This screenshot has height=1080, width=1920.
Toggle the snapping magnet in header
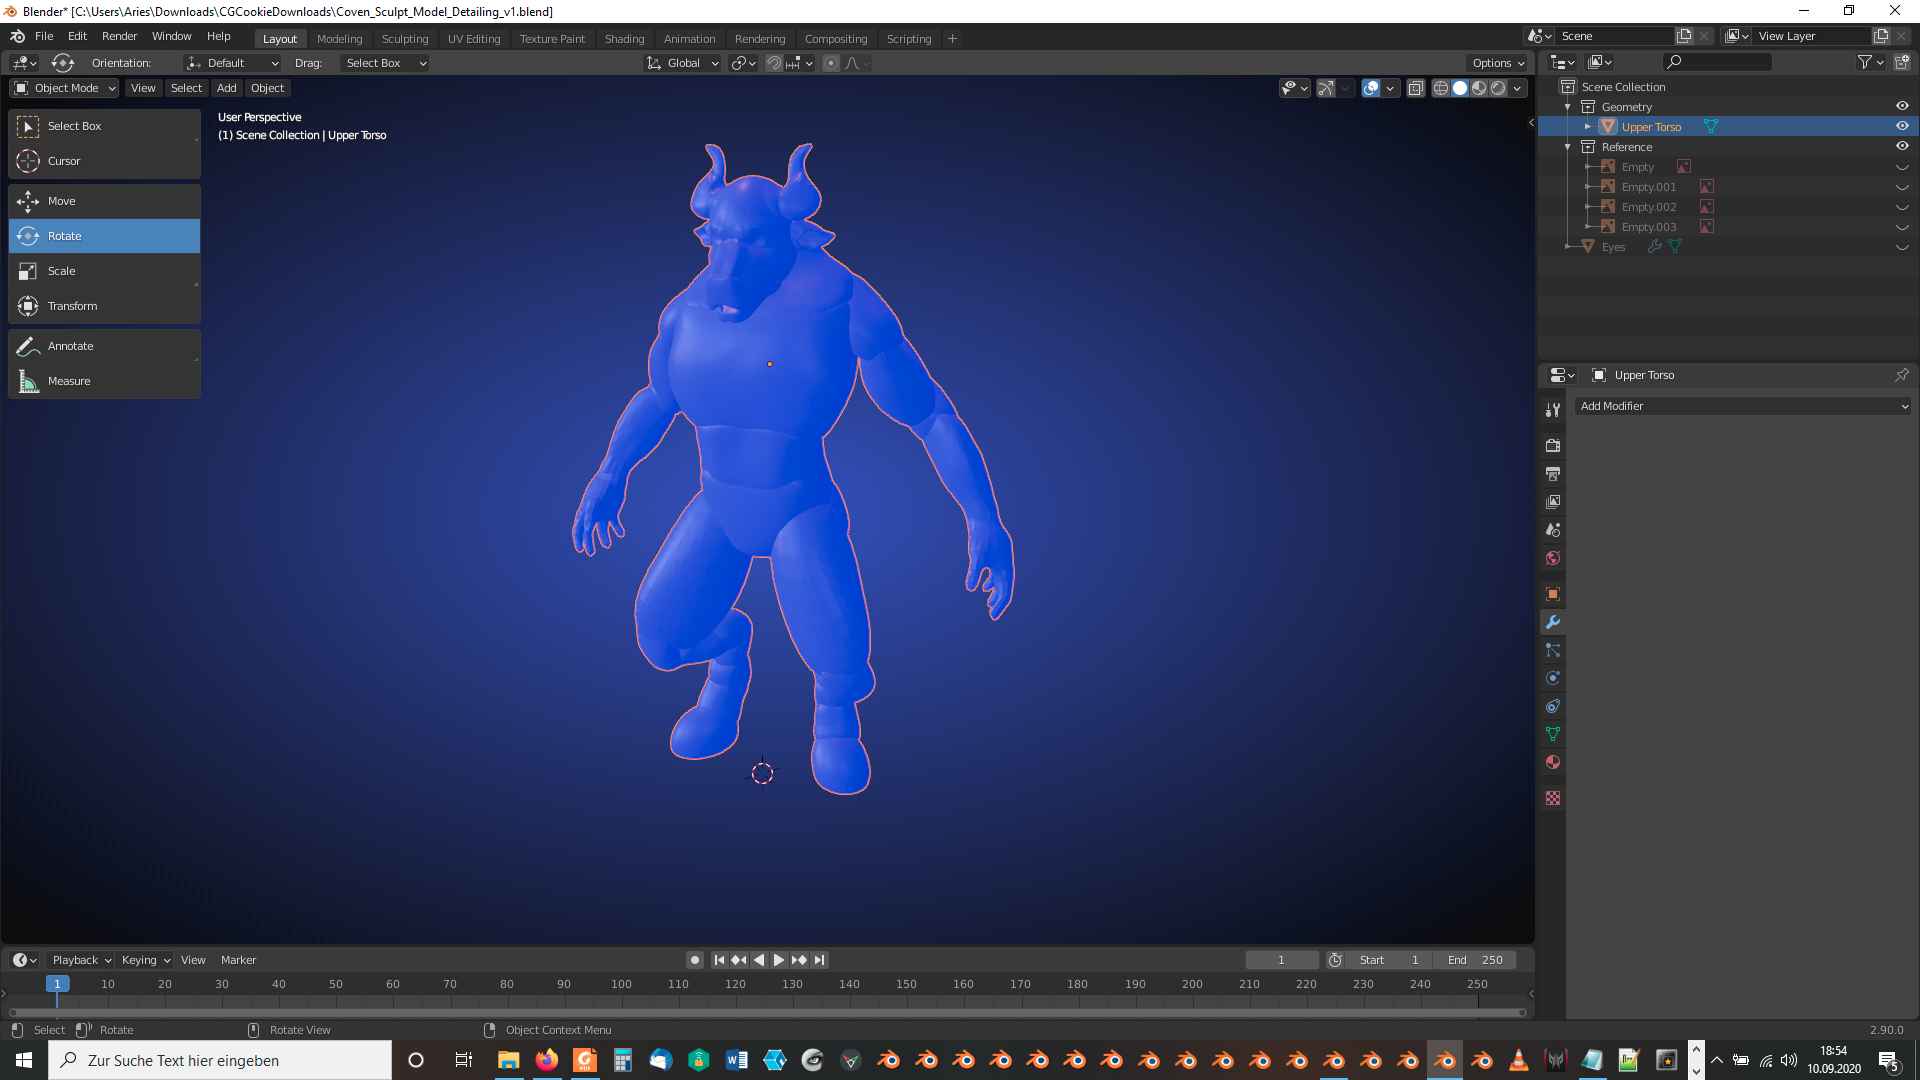tap(774, 63)
